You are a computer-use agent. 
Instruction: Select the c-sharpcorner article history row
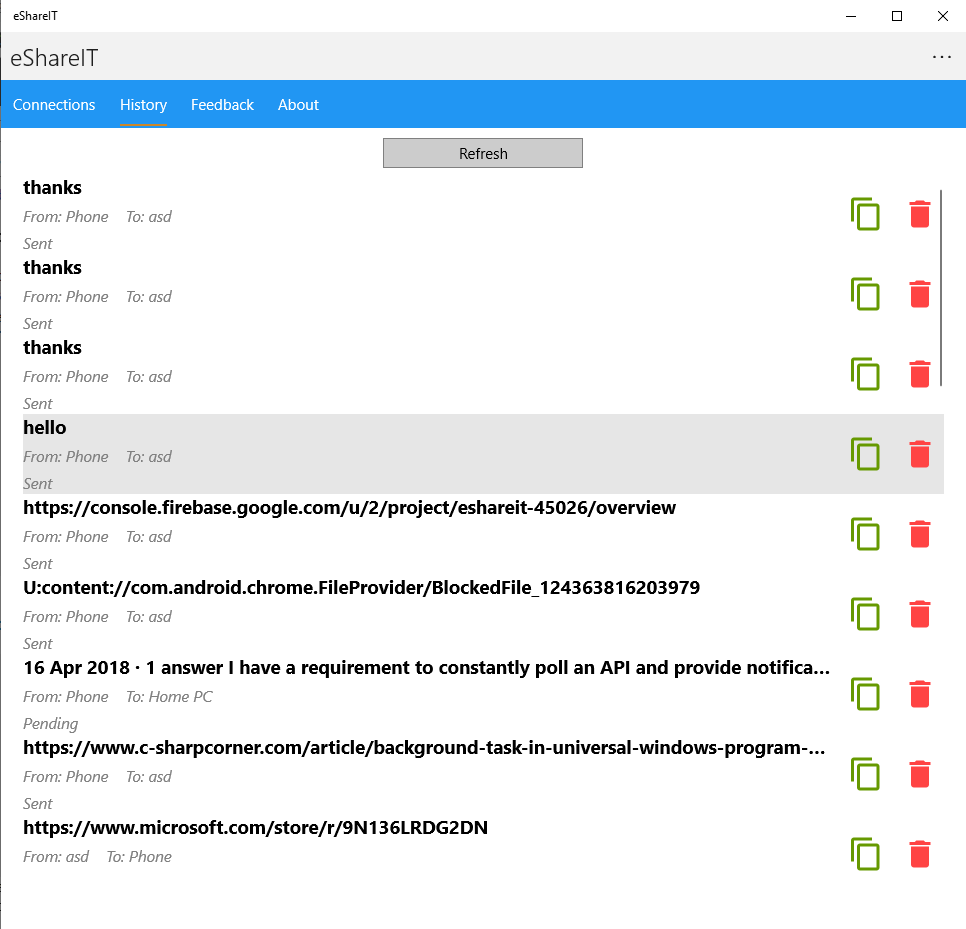[400, 775]
